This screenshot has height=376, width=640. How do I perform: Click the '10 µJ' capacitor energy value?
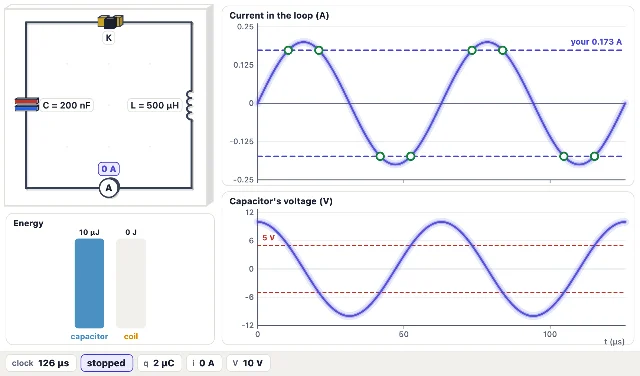(x=89, y=232)
